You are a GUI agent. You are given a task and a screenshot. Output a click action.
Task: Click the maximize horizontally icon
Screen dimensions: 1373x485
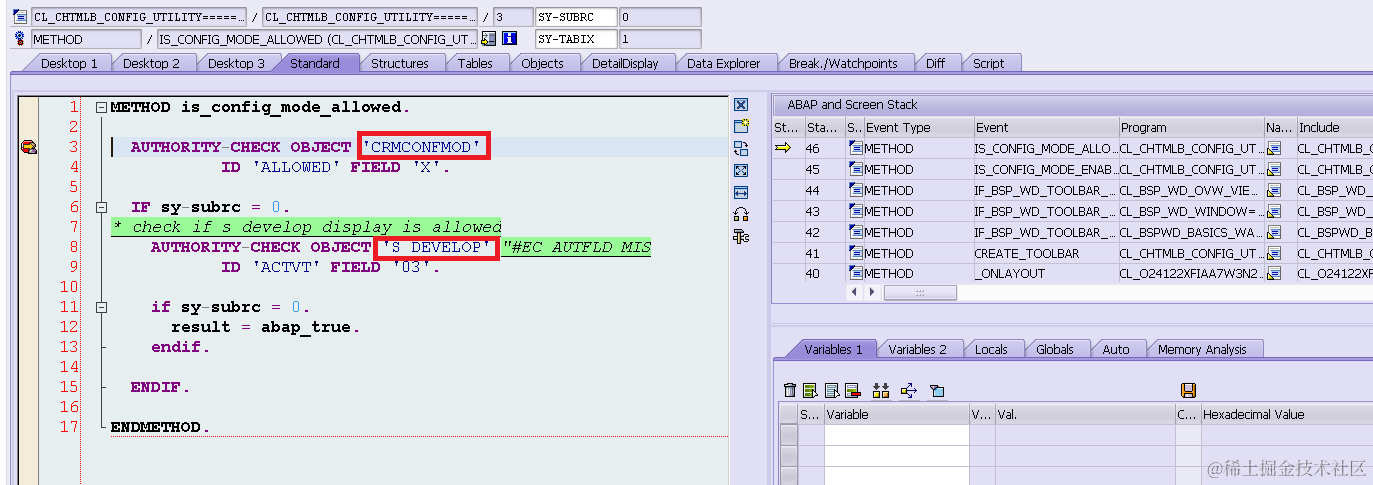741,192
